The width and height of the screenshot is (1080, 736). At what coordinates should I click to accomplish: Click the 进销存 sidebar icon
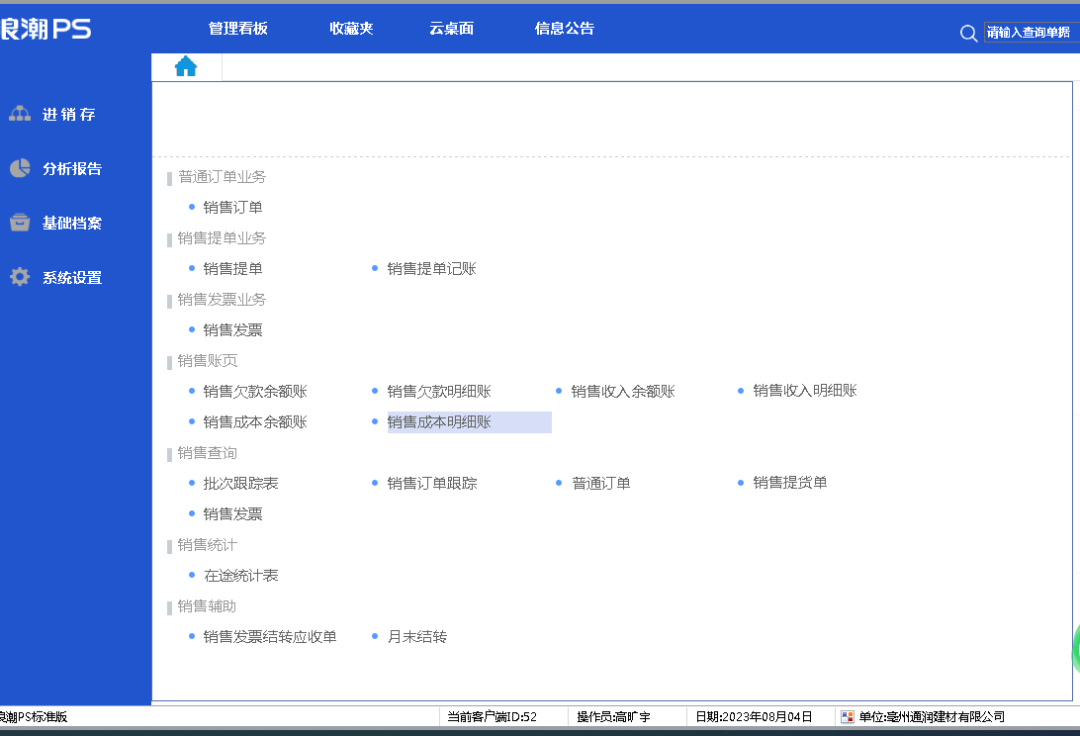pos(20,114)
